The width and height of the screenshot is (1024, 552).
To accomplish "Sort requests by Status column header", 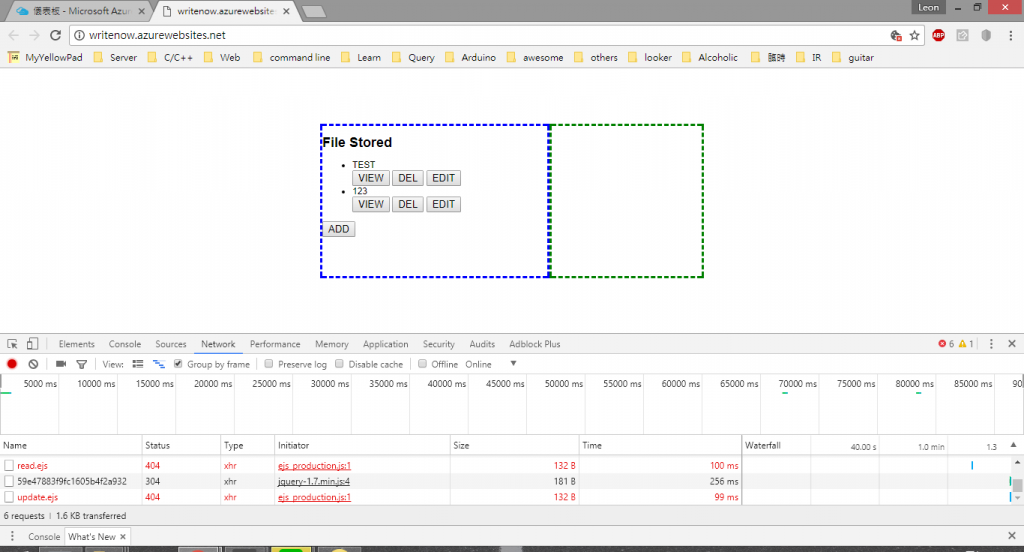I will 181,446.
